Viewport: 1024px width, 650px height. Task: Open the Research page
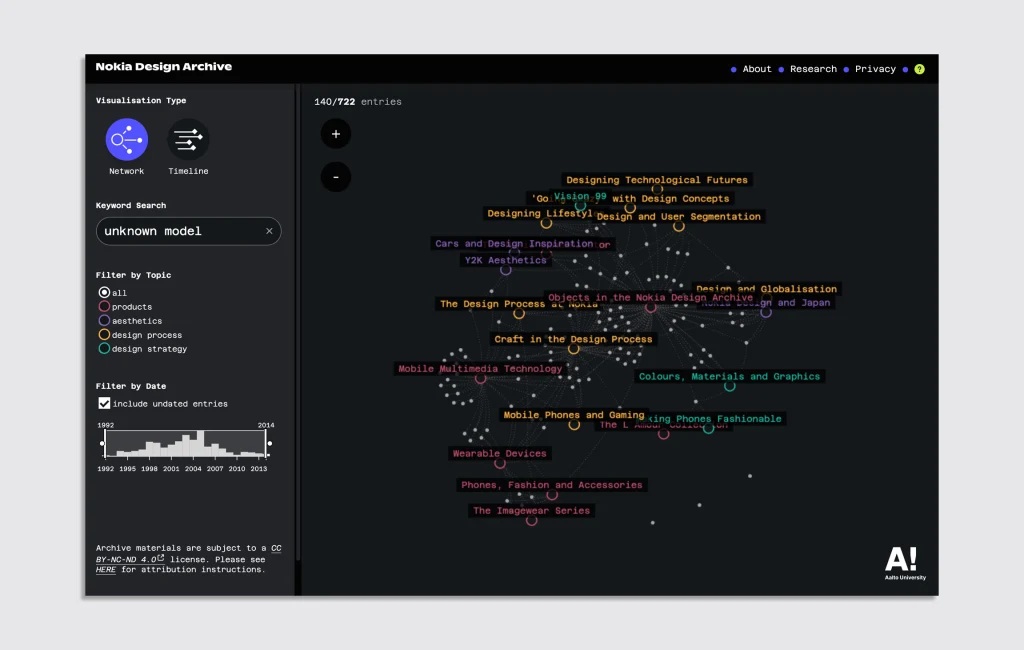pos(813,69)
